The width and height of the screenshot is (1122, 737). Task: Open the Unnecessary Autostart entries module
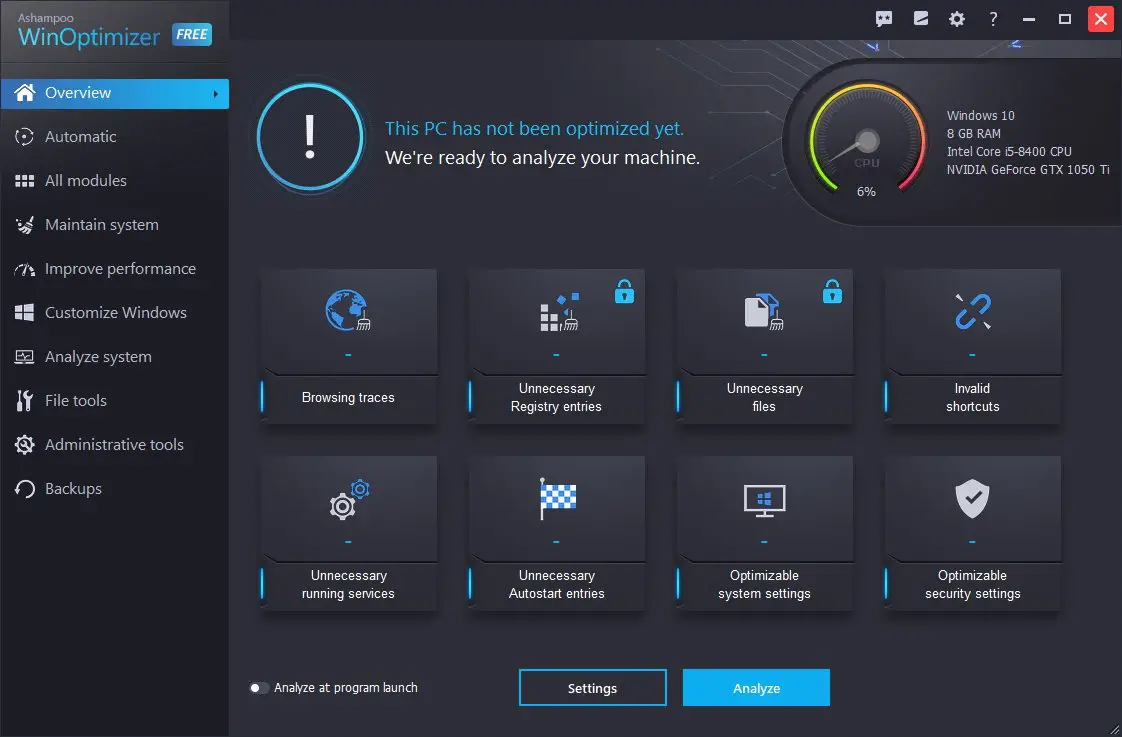(x=556, y=533)
